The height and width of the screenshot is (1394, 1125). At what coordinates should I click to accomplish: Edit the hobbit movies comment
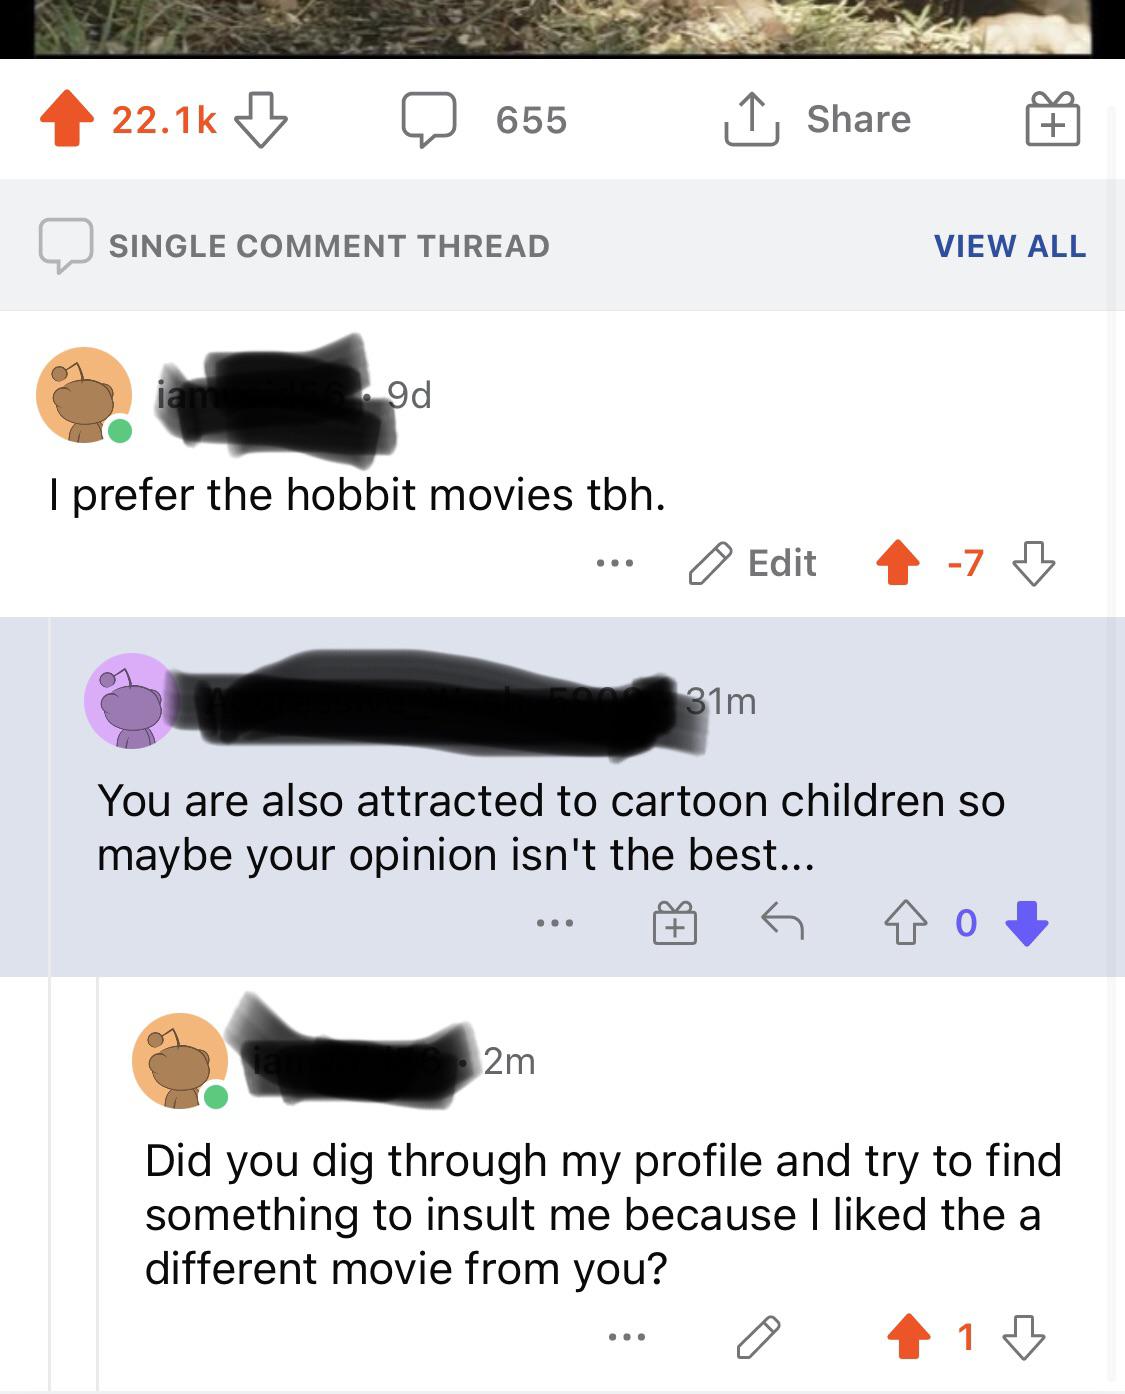click(753, 563)
